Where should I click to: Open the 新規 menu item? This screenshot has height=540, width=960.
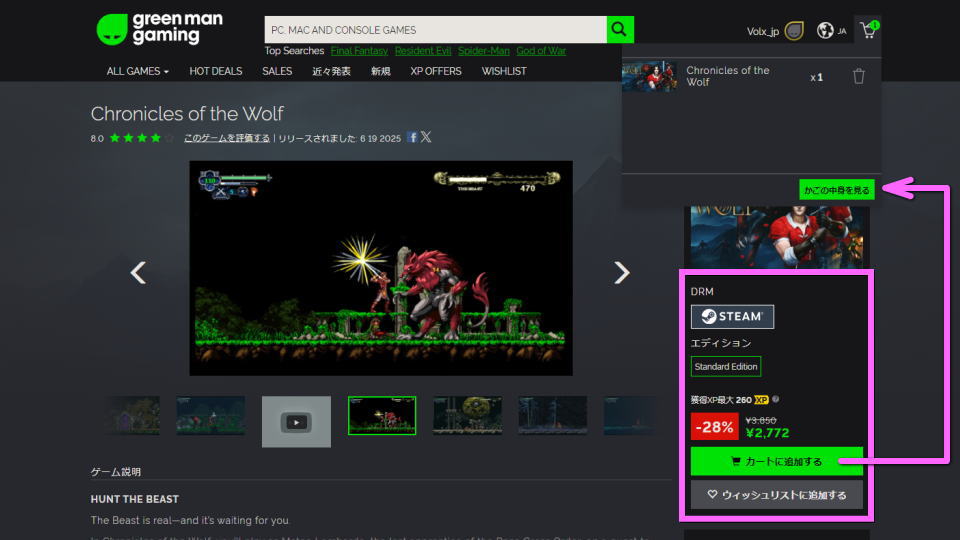pos(380,71)
